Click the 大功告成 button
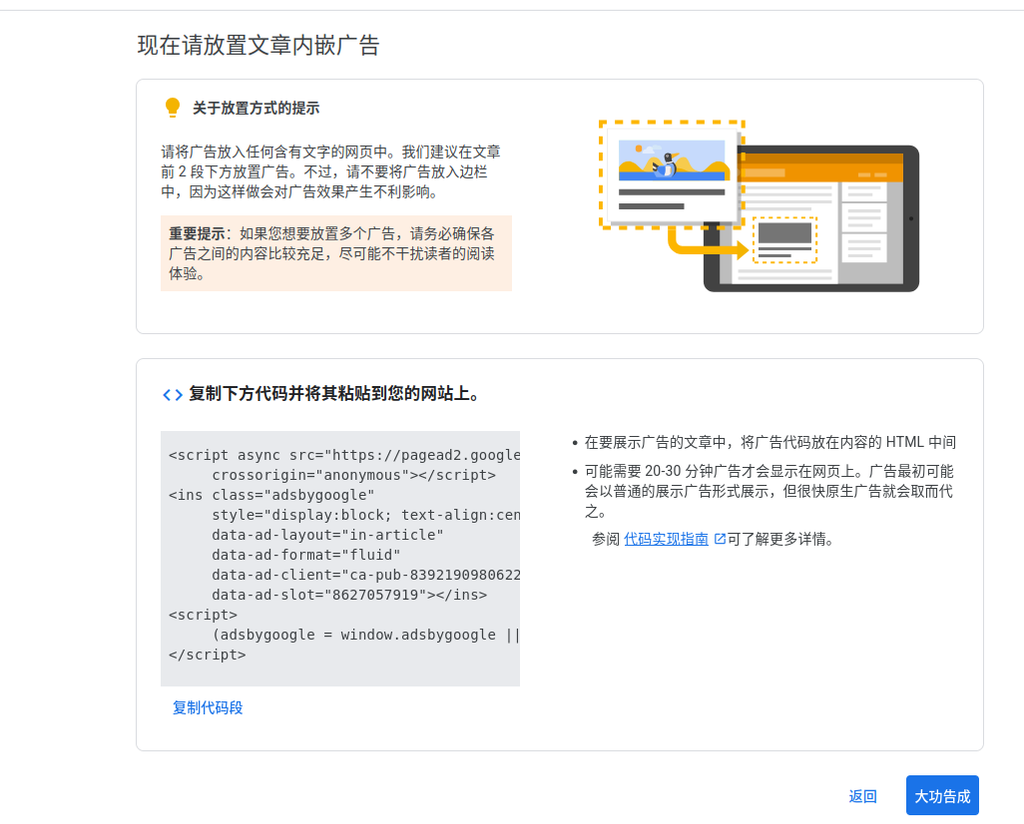This screenshot has height=824, width=1024. tap(942, 795)
